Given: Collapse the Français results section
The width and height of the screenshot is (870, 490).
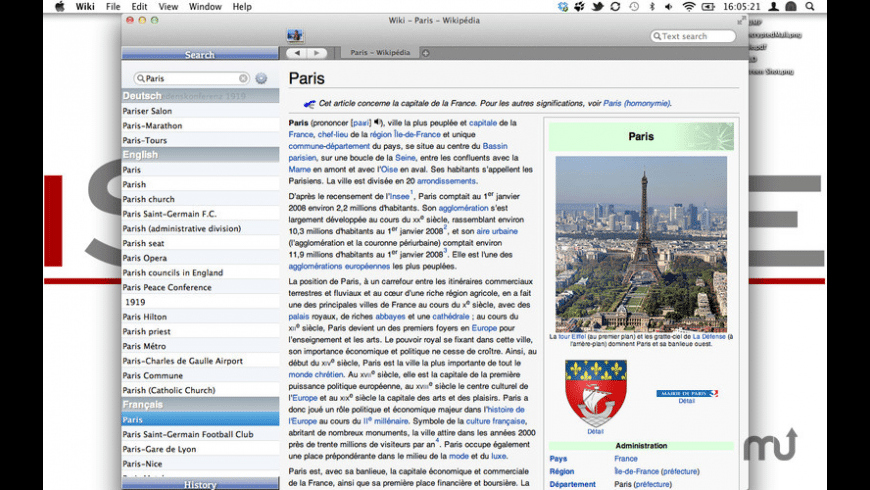Looking at the screenshot, I should pyautogui.click(x=200, y=405).
